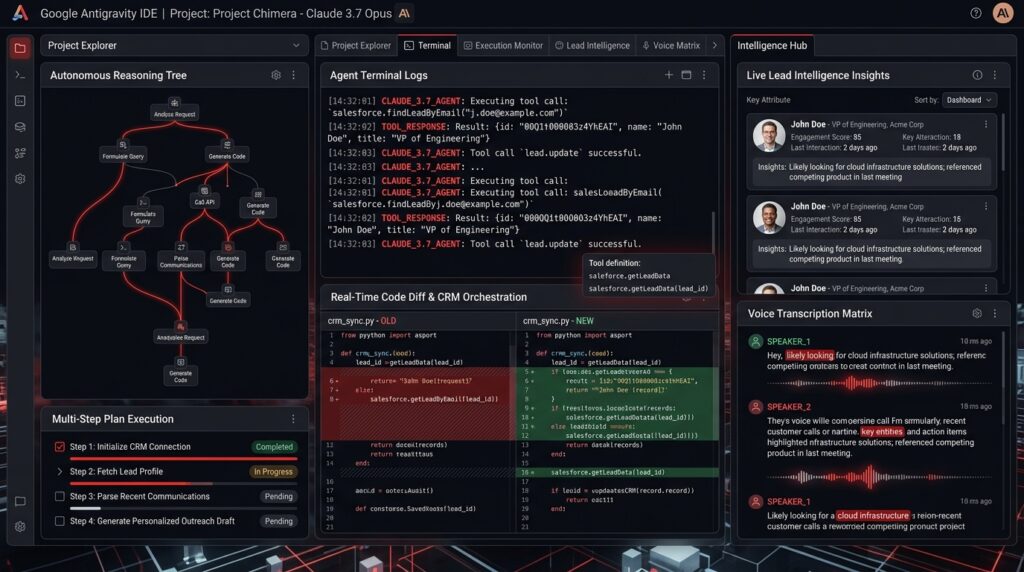Click the In Progress status badge
1024x572 pixels.
(273, 471)
